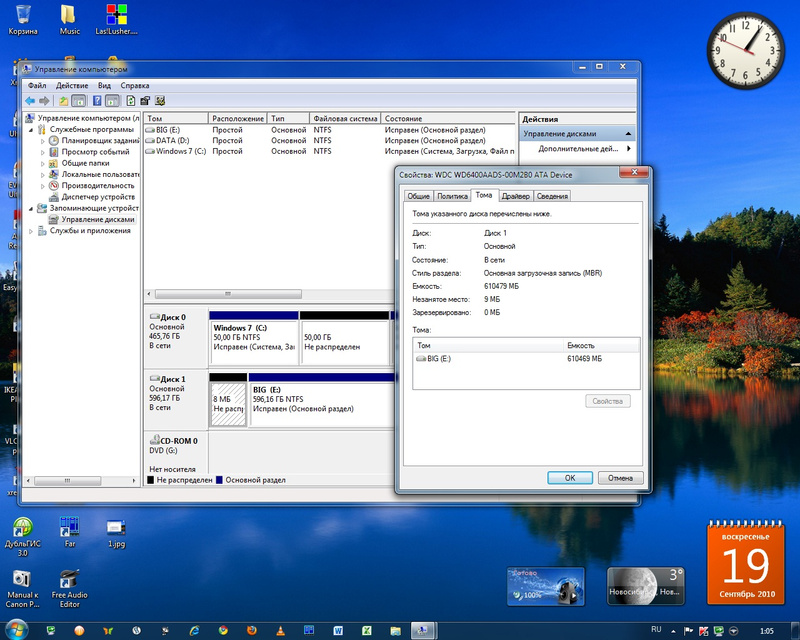Viewport: 800px width, 640px height.
Task: Expand Дополнительные действия submenu arrow
Action: [628, 149]
